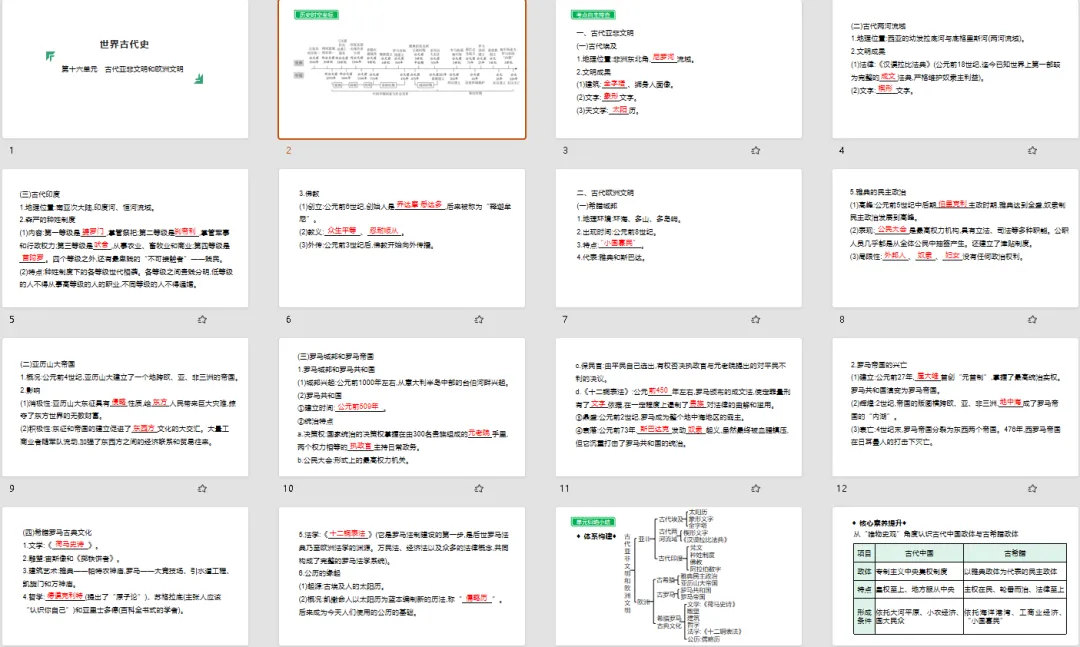Viewport: 1080px width, 647px height.
Task: Select the 罗马帝国的兴亡 slide thumbnail
Action: (956, 407)
